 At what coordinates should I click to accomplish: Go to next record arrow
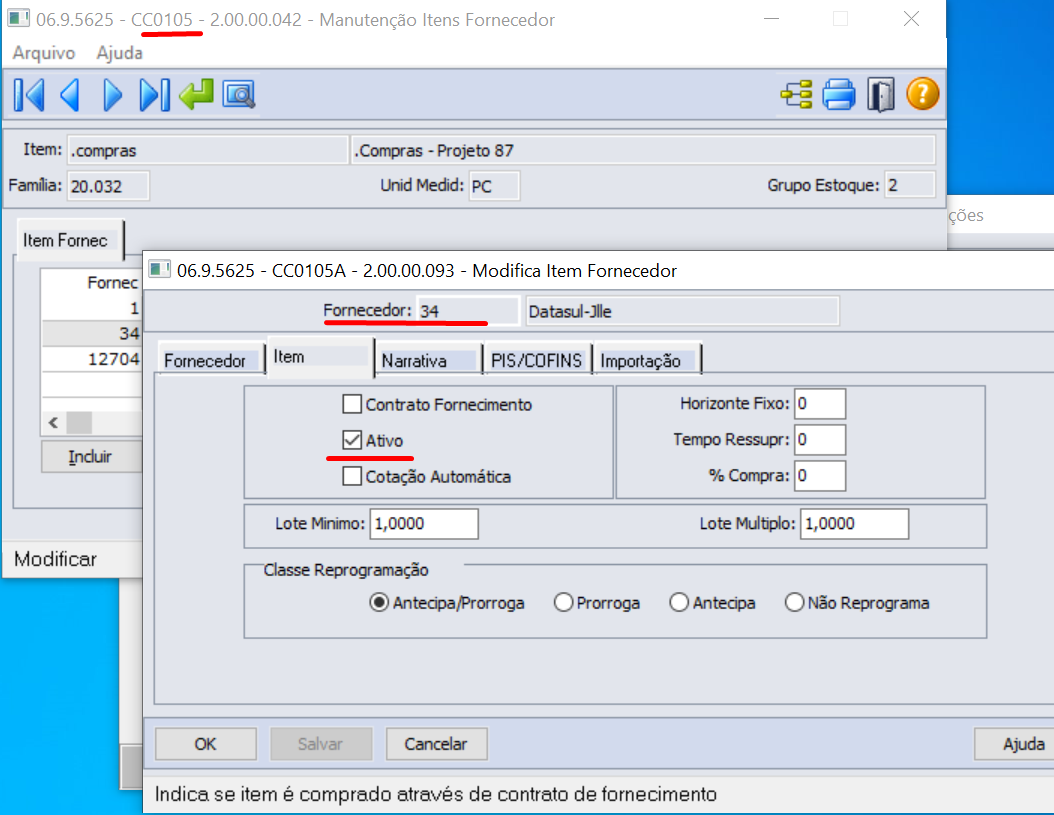coord(112,95)
